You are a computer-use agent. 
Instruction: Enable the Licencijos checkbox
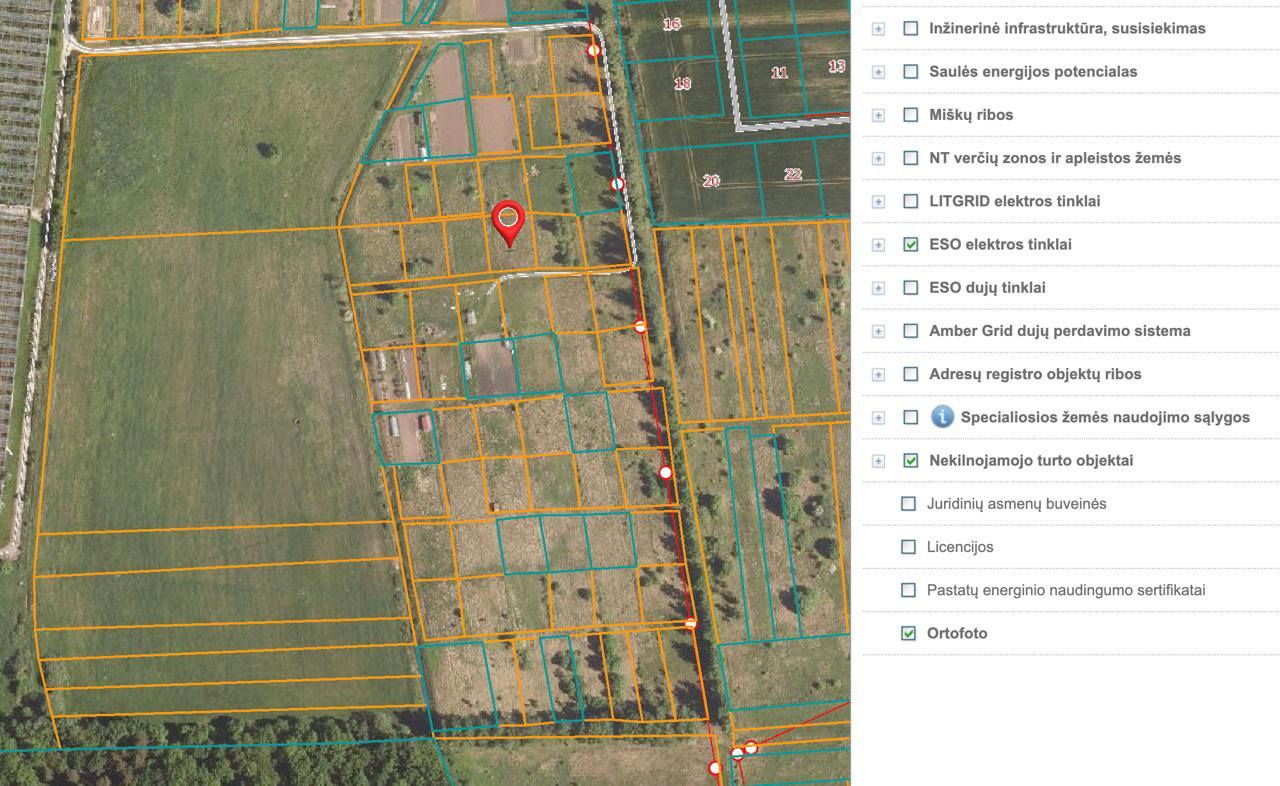coord(908,547)
